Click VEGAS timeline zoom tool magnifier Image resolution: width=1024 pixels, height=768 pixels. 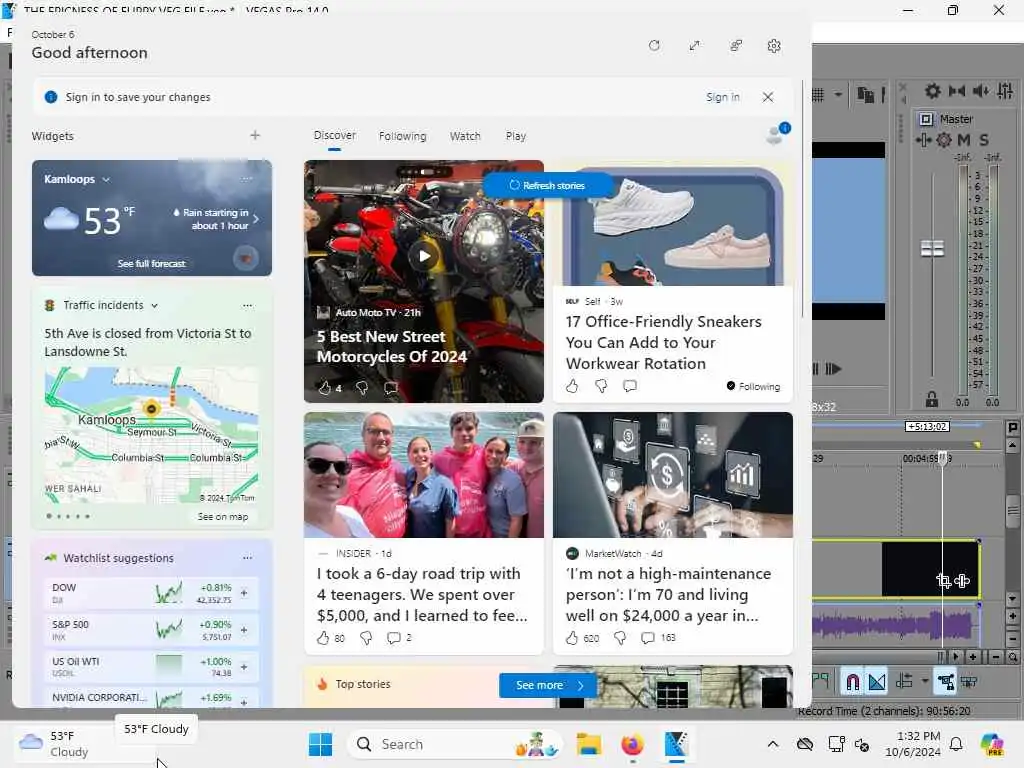coord(1012,657)
